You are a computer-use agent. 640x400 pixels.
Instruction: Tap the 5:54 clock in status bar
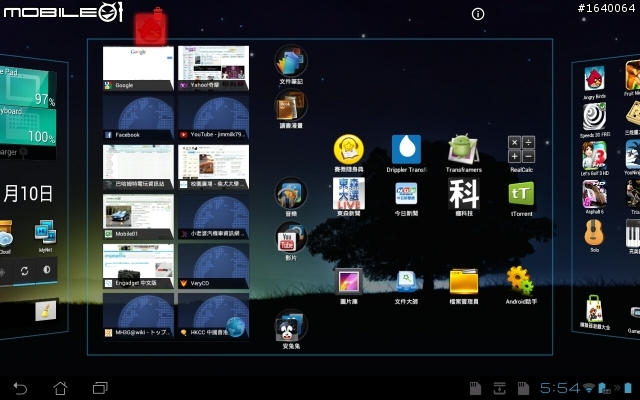coord(560,388)
